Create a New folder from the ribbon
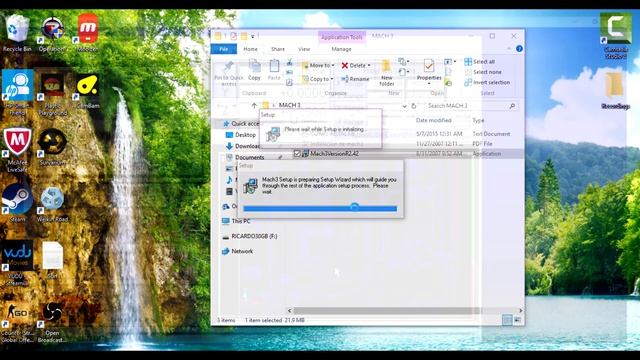640x360 pixels. (x=386, y=72)
